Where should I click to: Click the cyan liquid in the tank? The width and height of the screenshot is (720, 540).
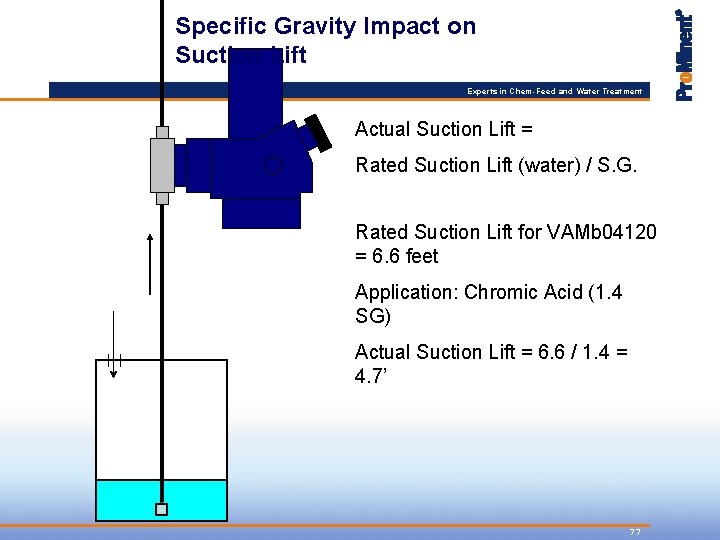pyautogui.click(x=161, y=500)
